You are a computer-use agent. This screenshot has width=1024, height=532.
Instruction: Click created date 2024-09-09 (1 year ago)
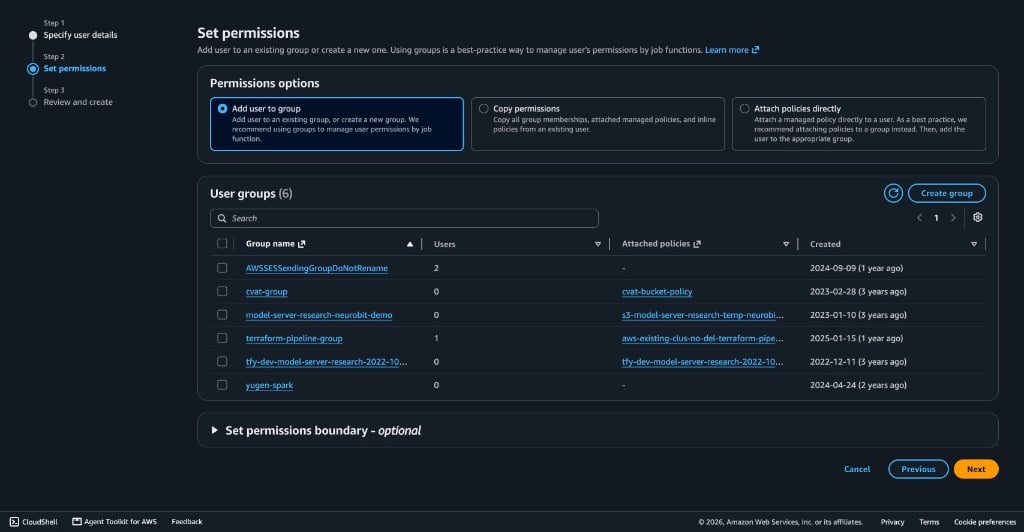pos(856,268)
